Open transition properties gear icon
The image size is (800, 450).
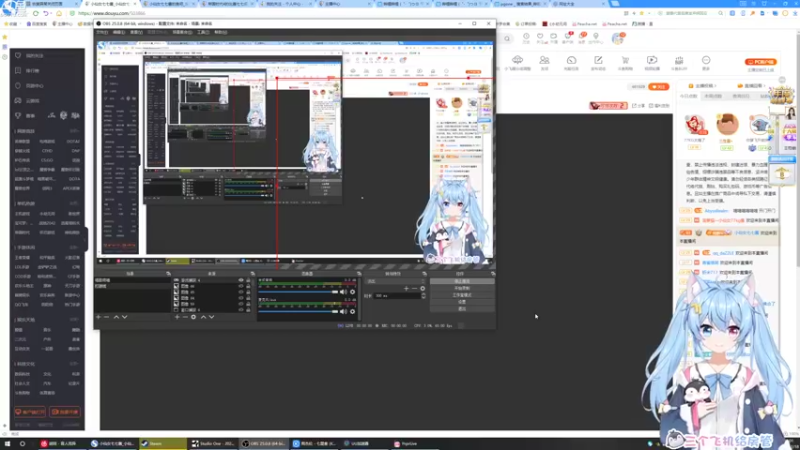[x=422, y=288]
